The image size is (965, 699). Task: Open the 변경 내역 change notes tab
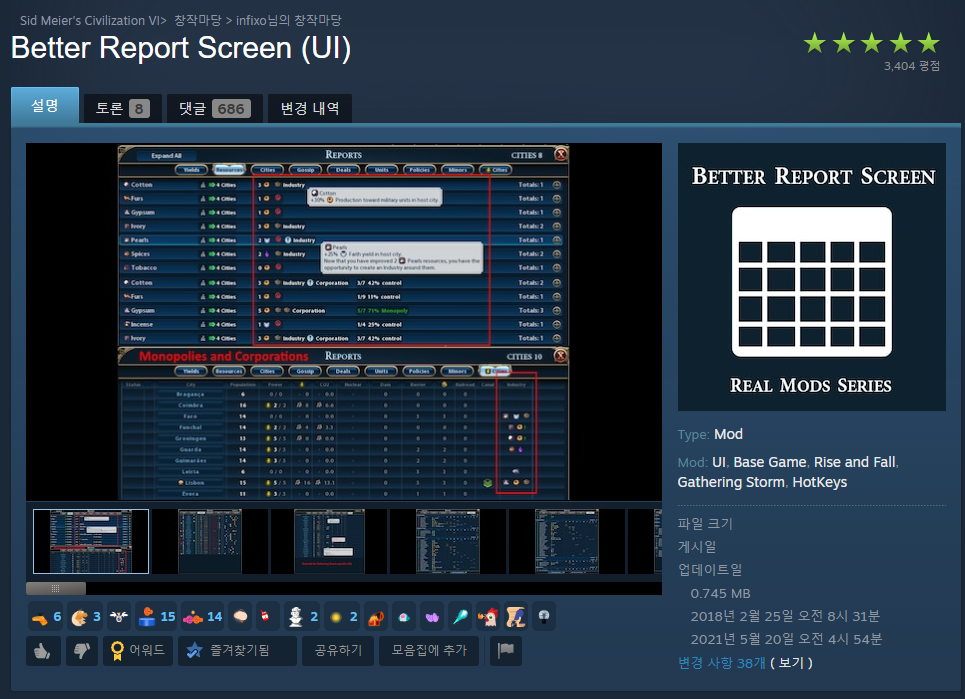pyautogui.click(x=309, y=108)
